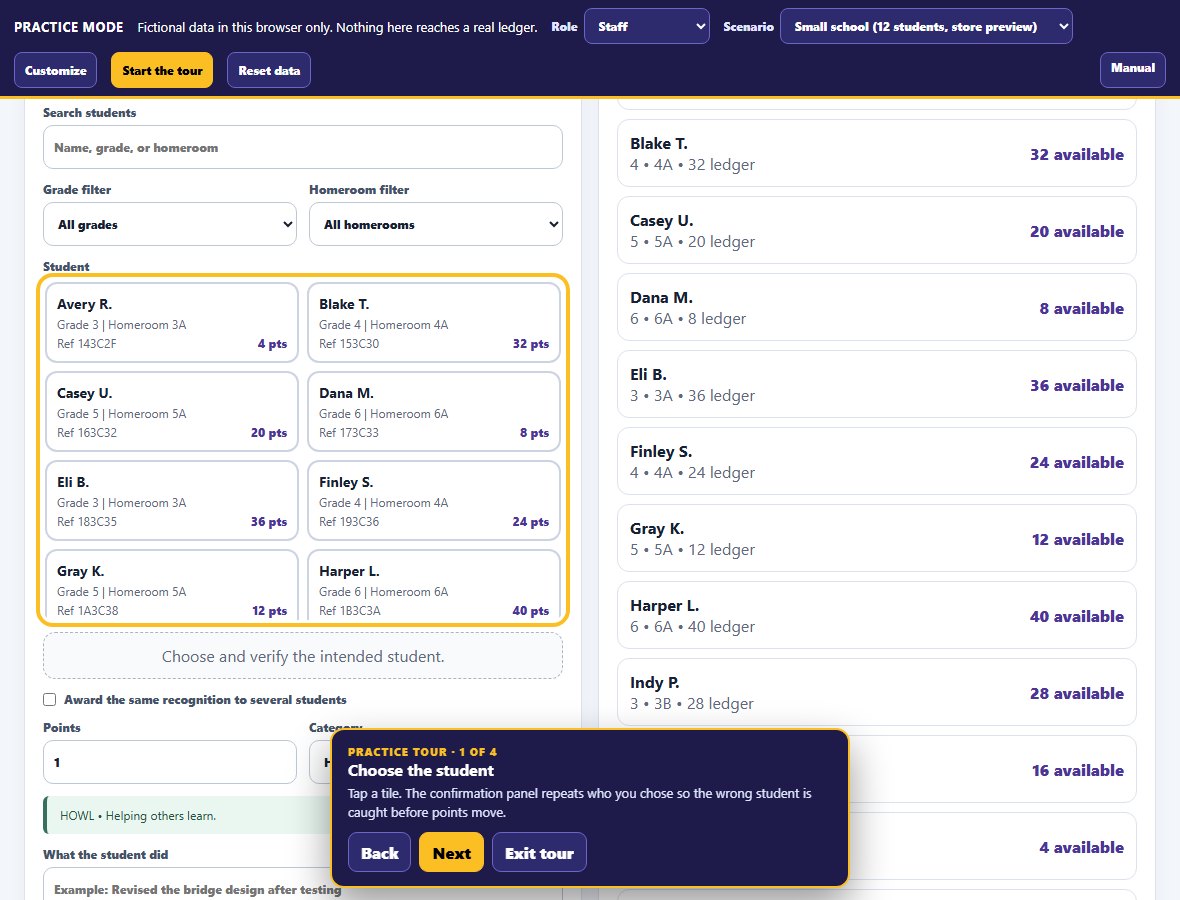
Task: Open the Manual
Action: point(1132,68)
